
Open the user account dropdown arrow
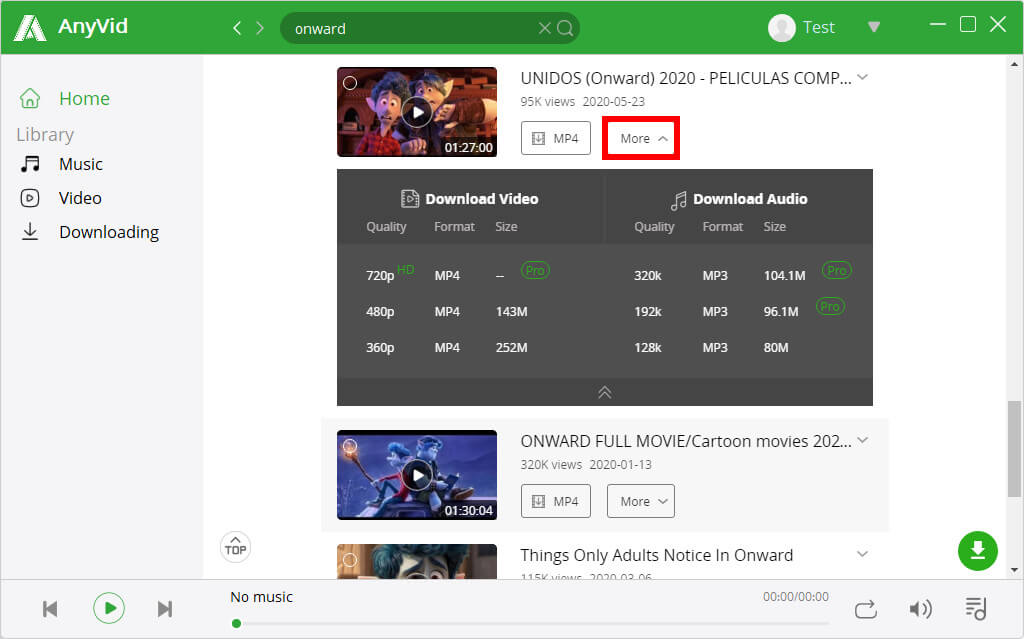(x=874, y=27)
